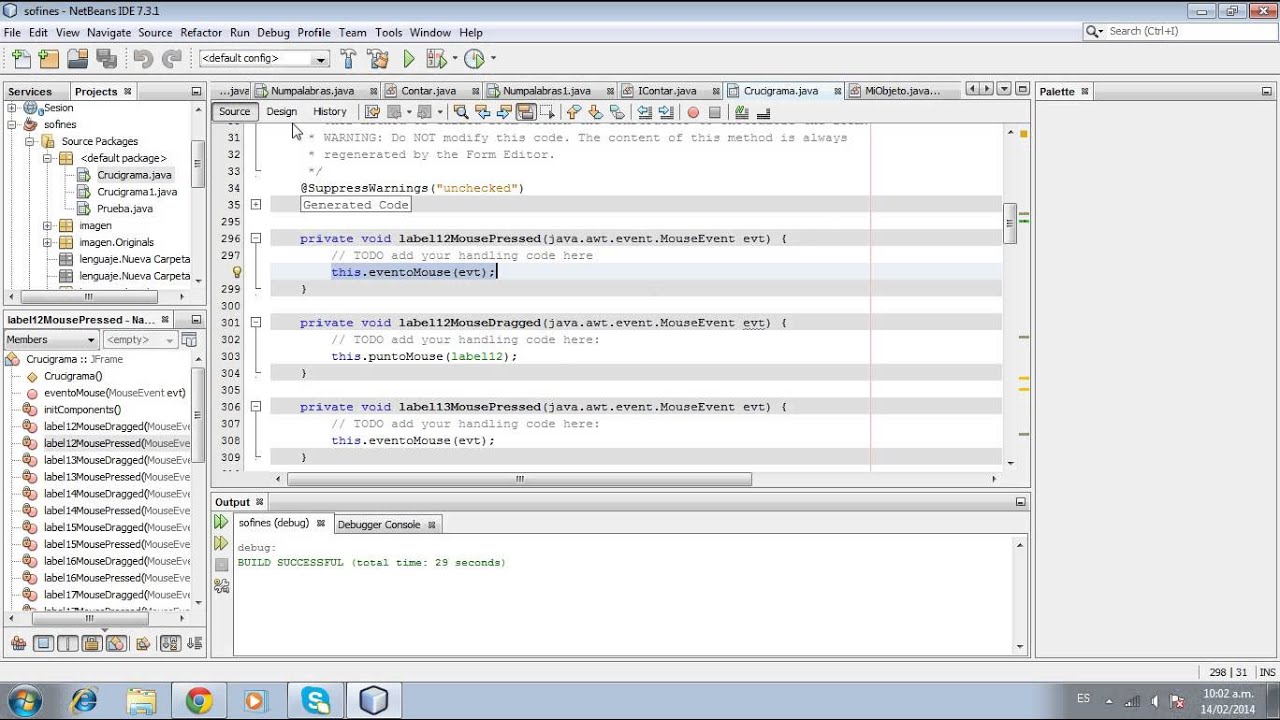Click the Re-run green arrows icon in Output
The height and width of the screenshot is (720, 1280).
click(x=221, y=522)
